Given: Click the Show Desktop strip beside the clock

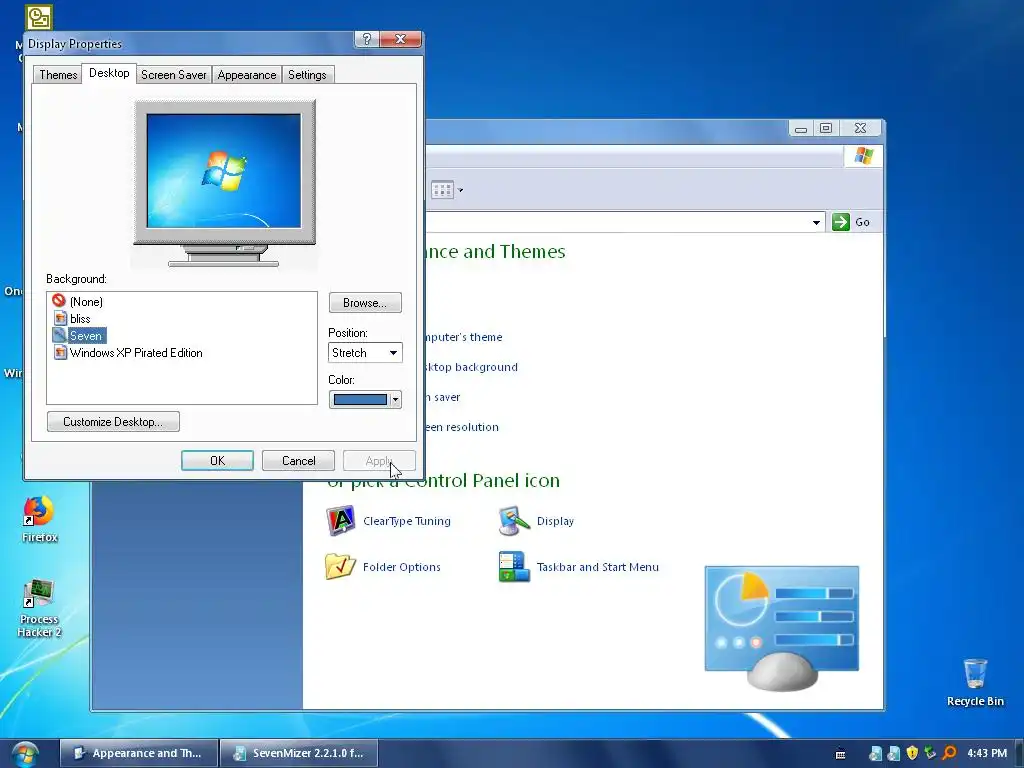Looking at the screenshot, I should coord(1019,753).
